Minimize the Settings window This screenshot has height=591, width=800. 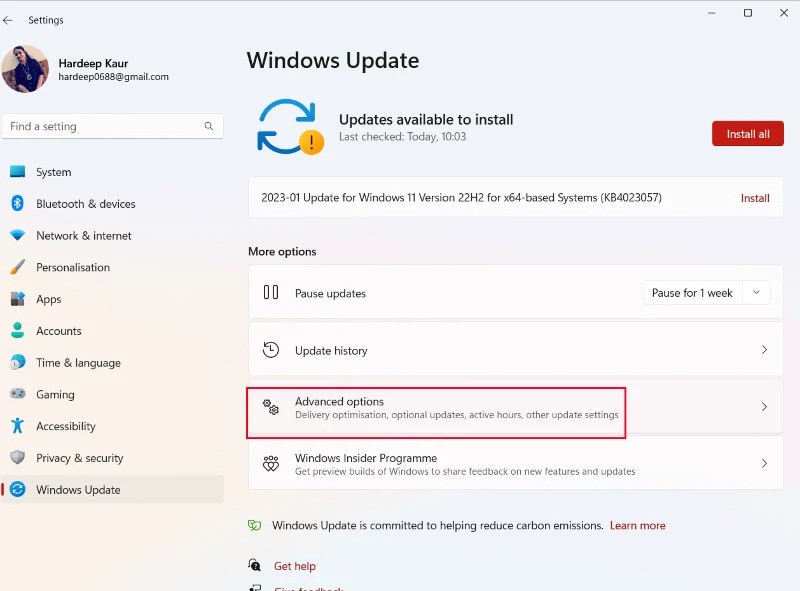tap(711, 13)
